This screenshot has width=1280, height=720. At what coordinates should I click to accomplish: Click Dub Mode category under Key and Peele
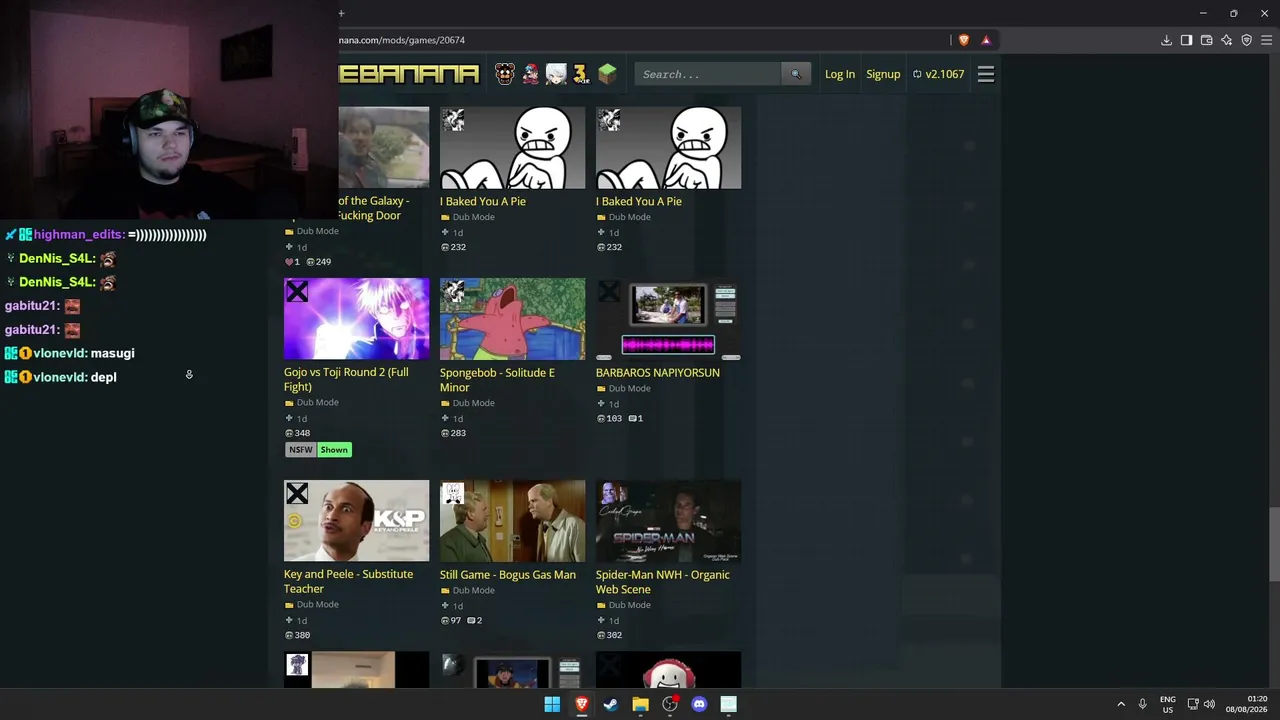pyautogui.click(x=317, y=605)
